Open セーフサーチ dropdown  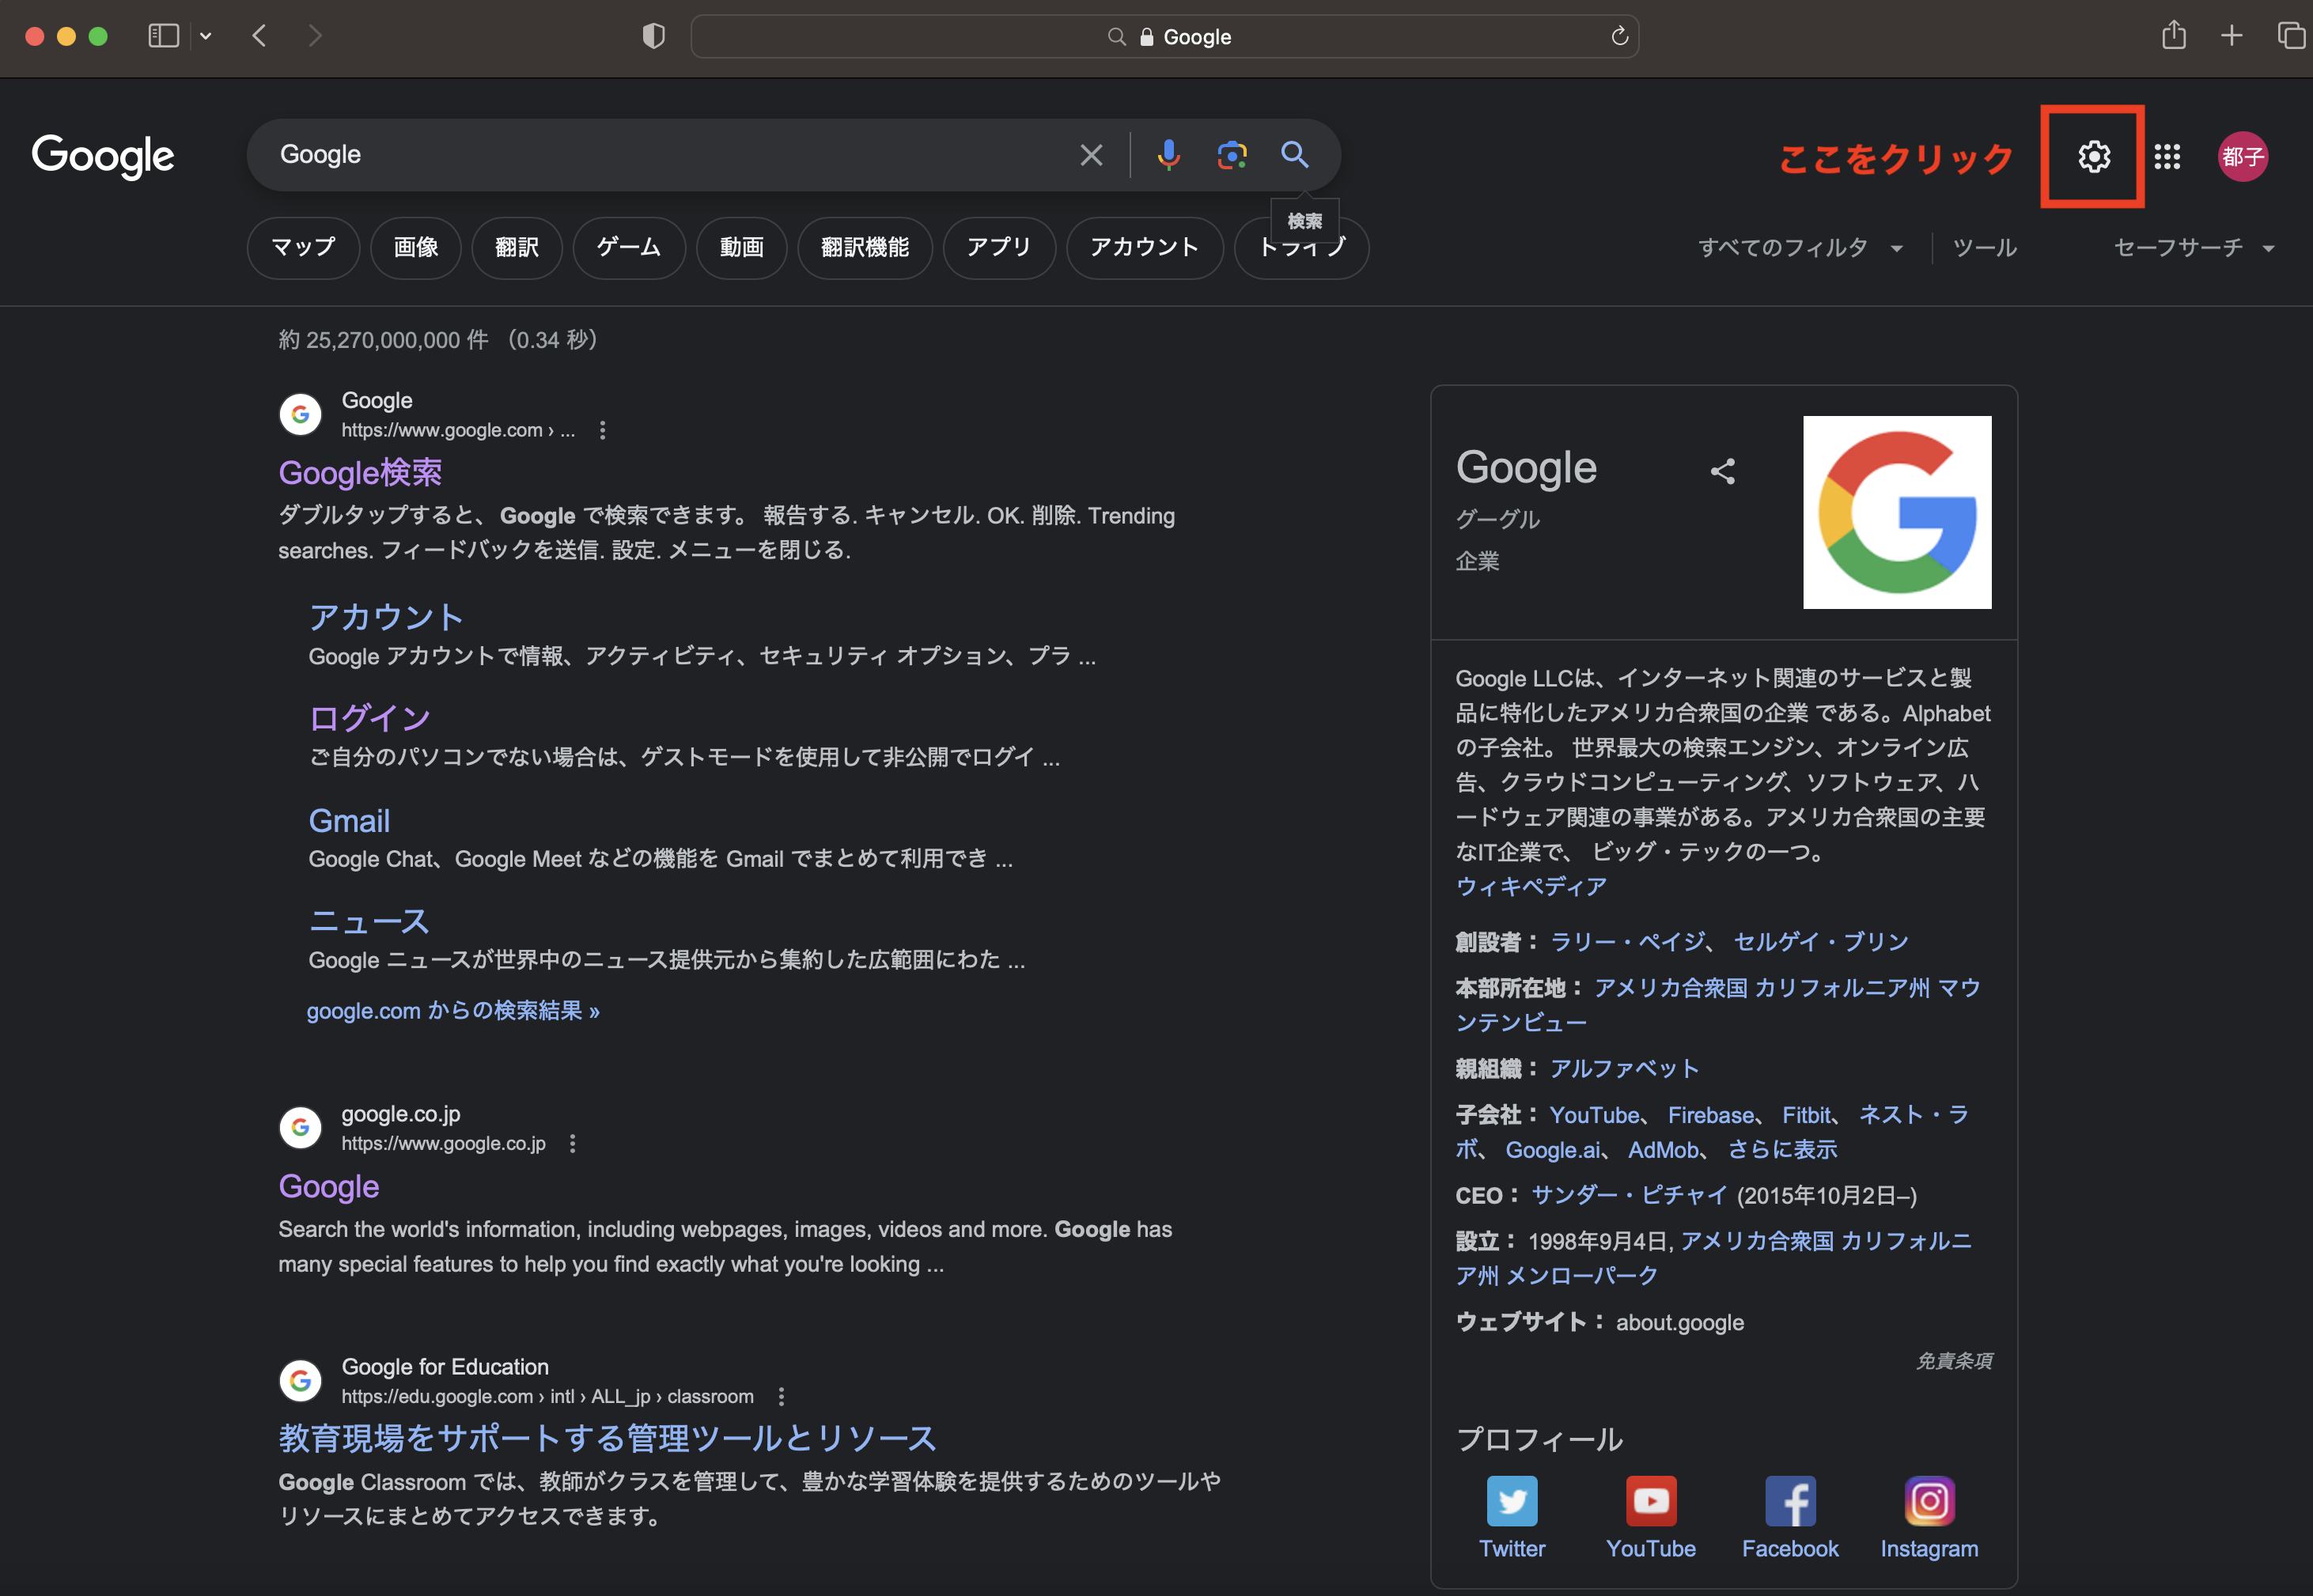pyautogui.click(x=2194, y=247)
